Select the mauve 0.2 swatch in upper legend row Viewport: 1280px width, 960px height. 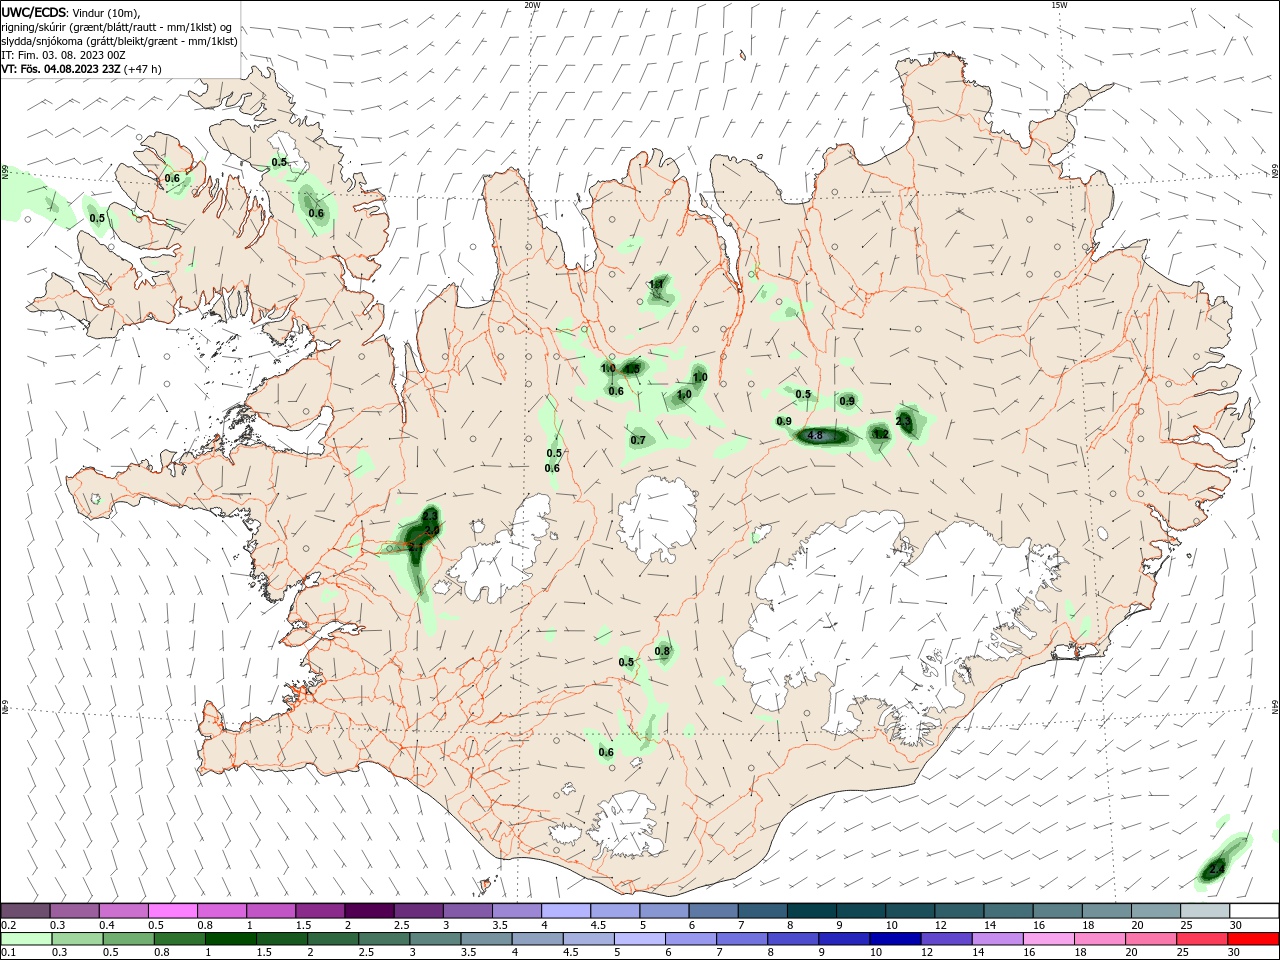25,911
